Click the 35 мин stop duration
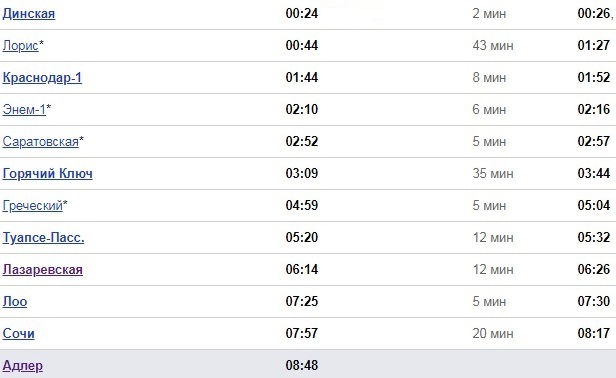Image resolution: width=616 pixels, height=378 pixels. 493,174
